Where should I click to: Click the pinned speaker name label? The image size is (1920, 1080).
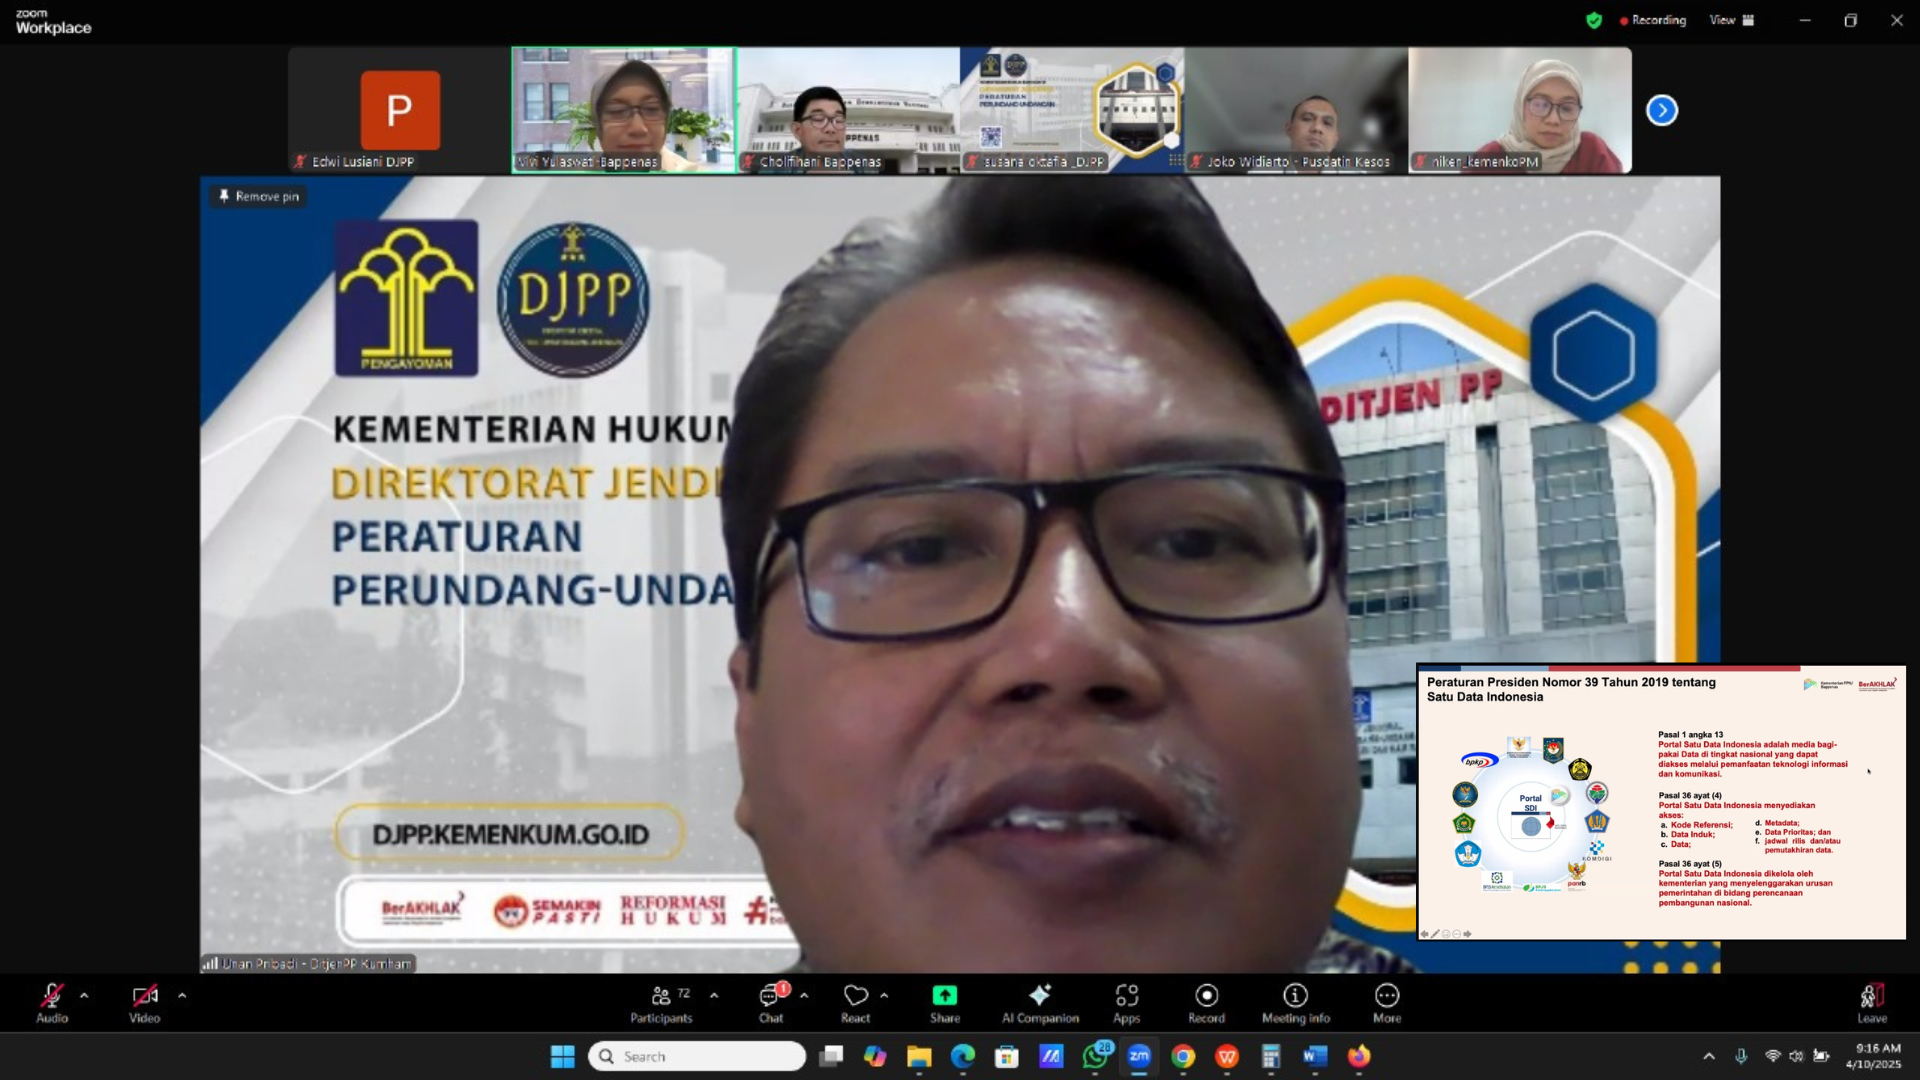(309, 964)
